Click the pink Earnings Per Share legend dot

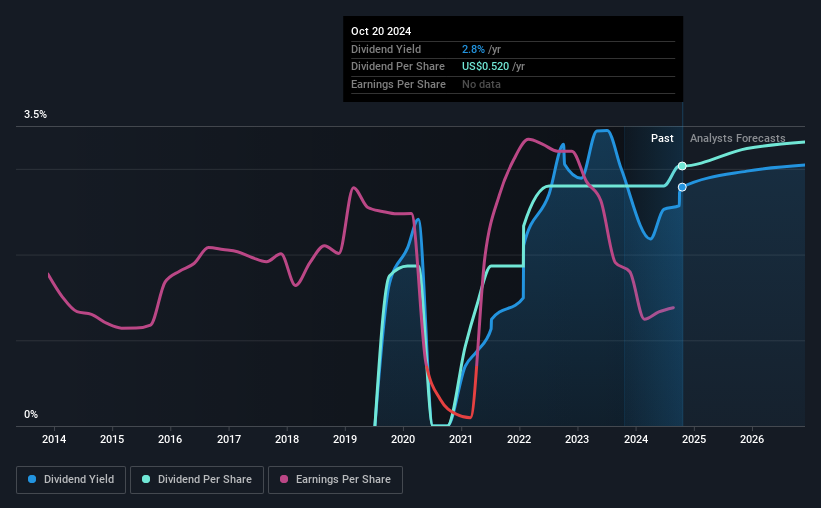pyautogui.click(x=284, y=479)
